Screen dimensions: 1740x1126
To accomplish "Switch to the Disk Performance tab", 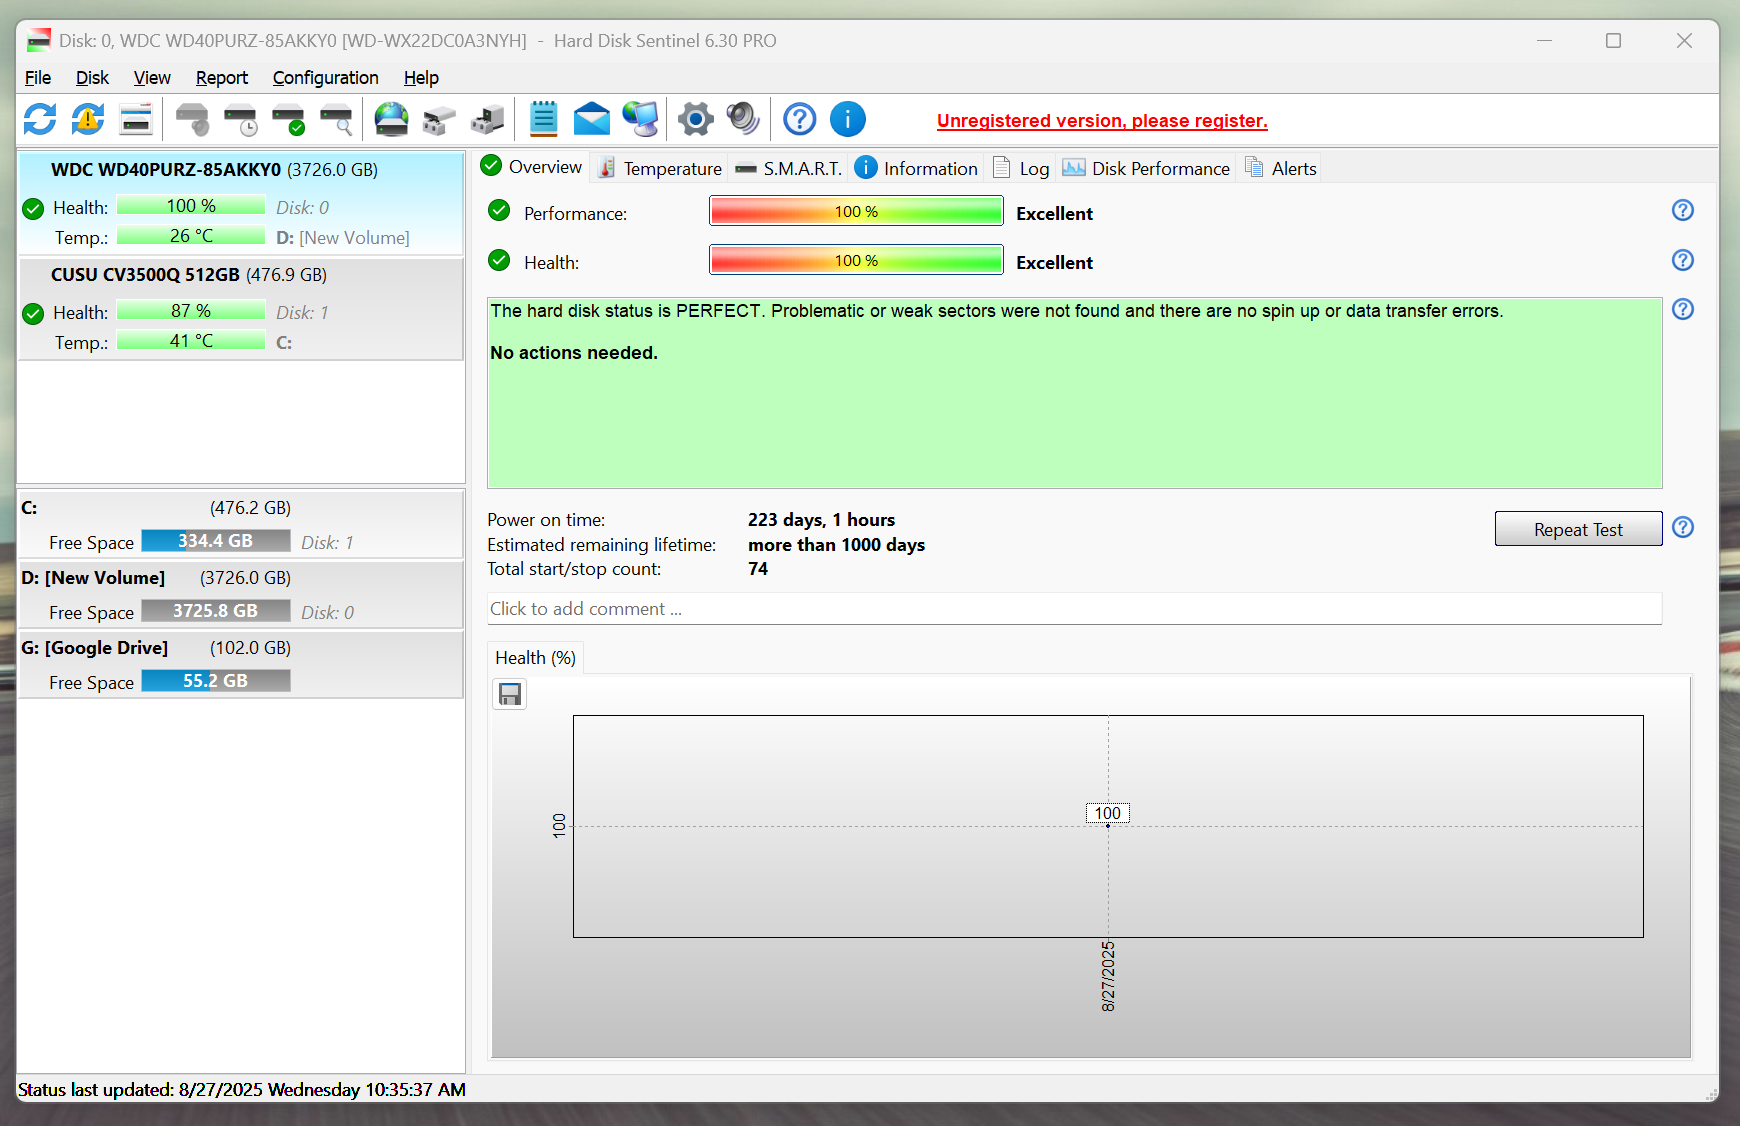I will [1146, 168].
